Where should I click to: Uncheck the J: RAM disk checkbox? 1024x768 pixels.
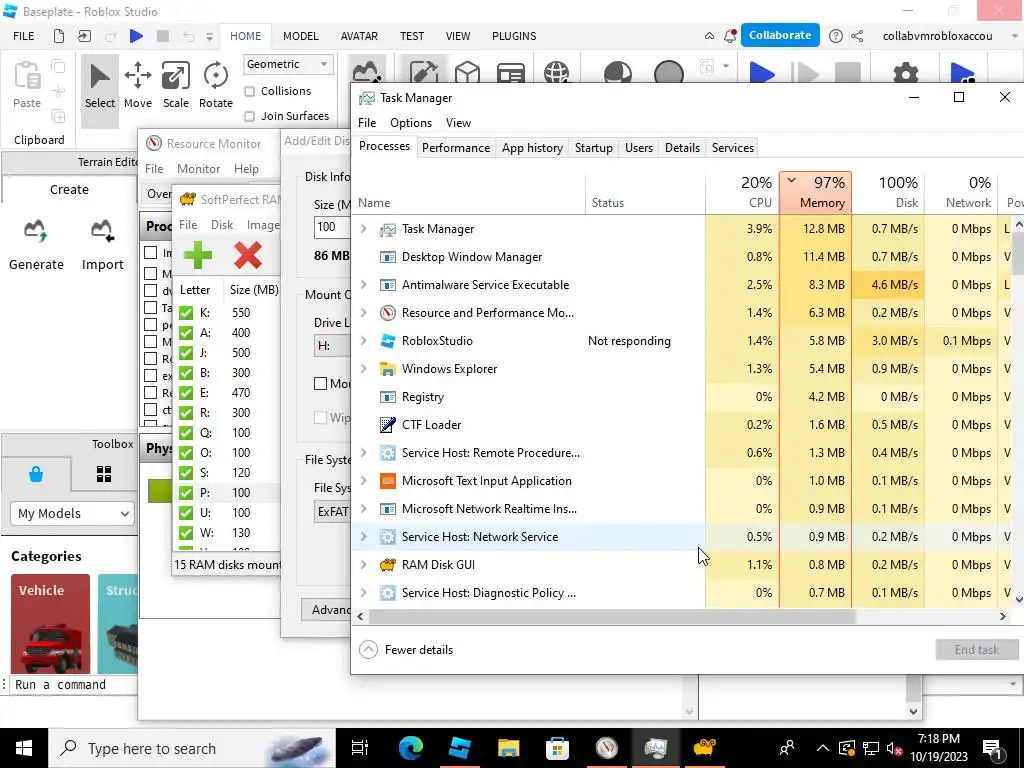click(186, 353)
